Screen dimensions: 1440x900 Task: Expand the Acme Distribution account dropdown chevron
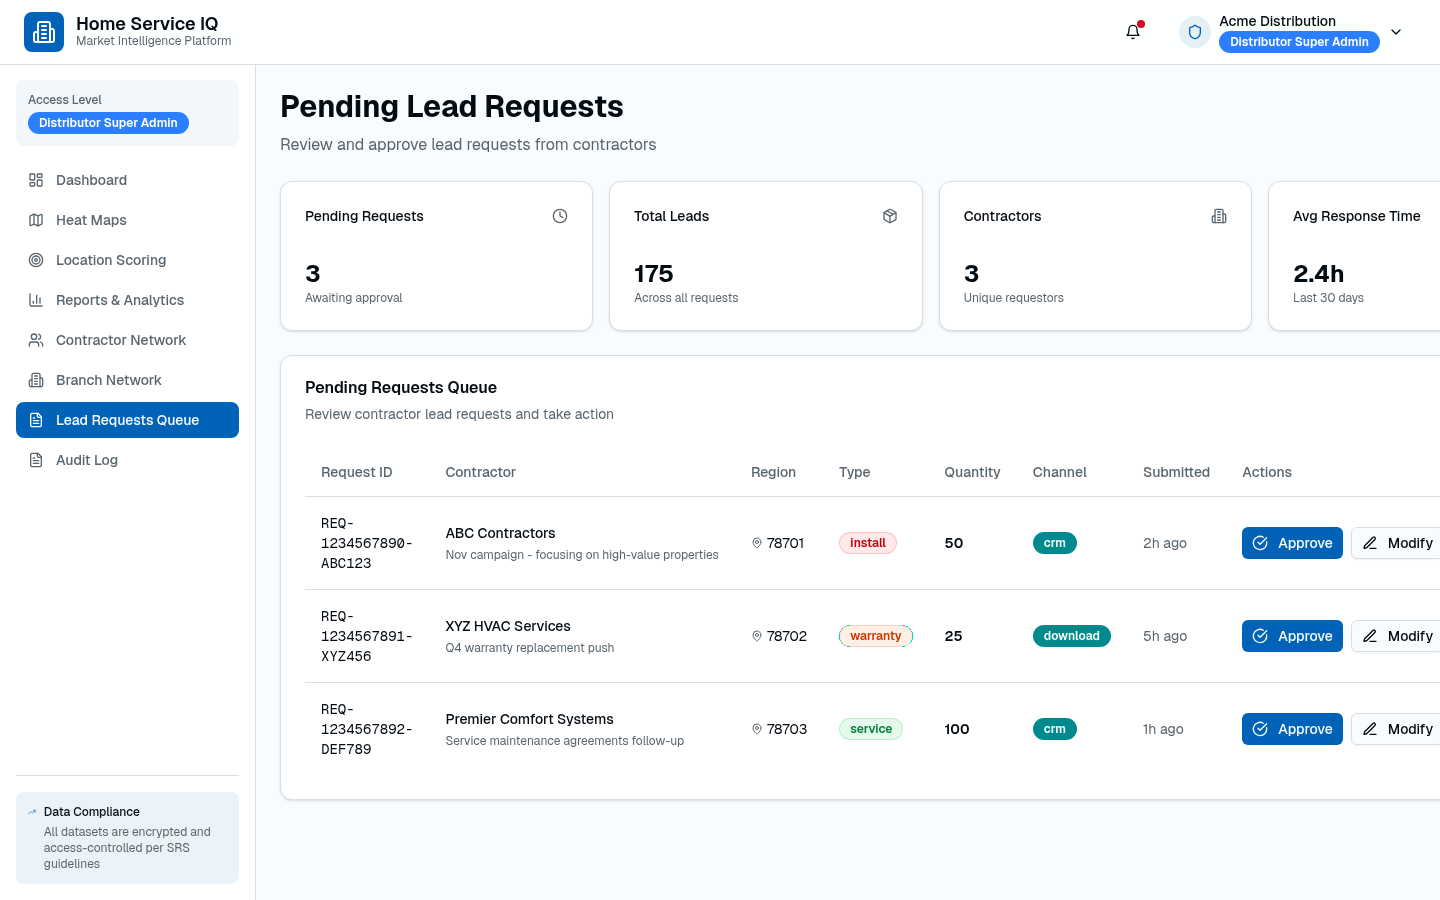[x=1396, y=32]
